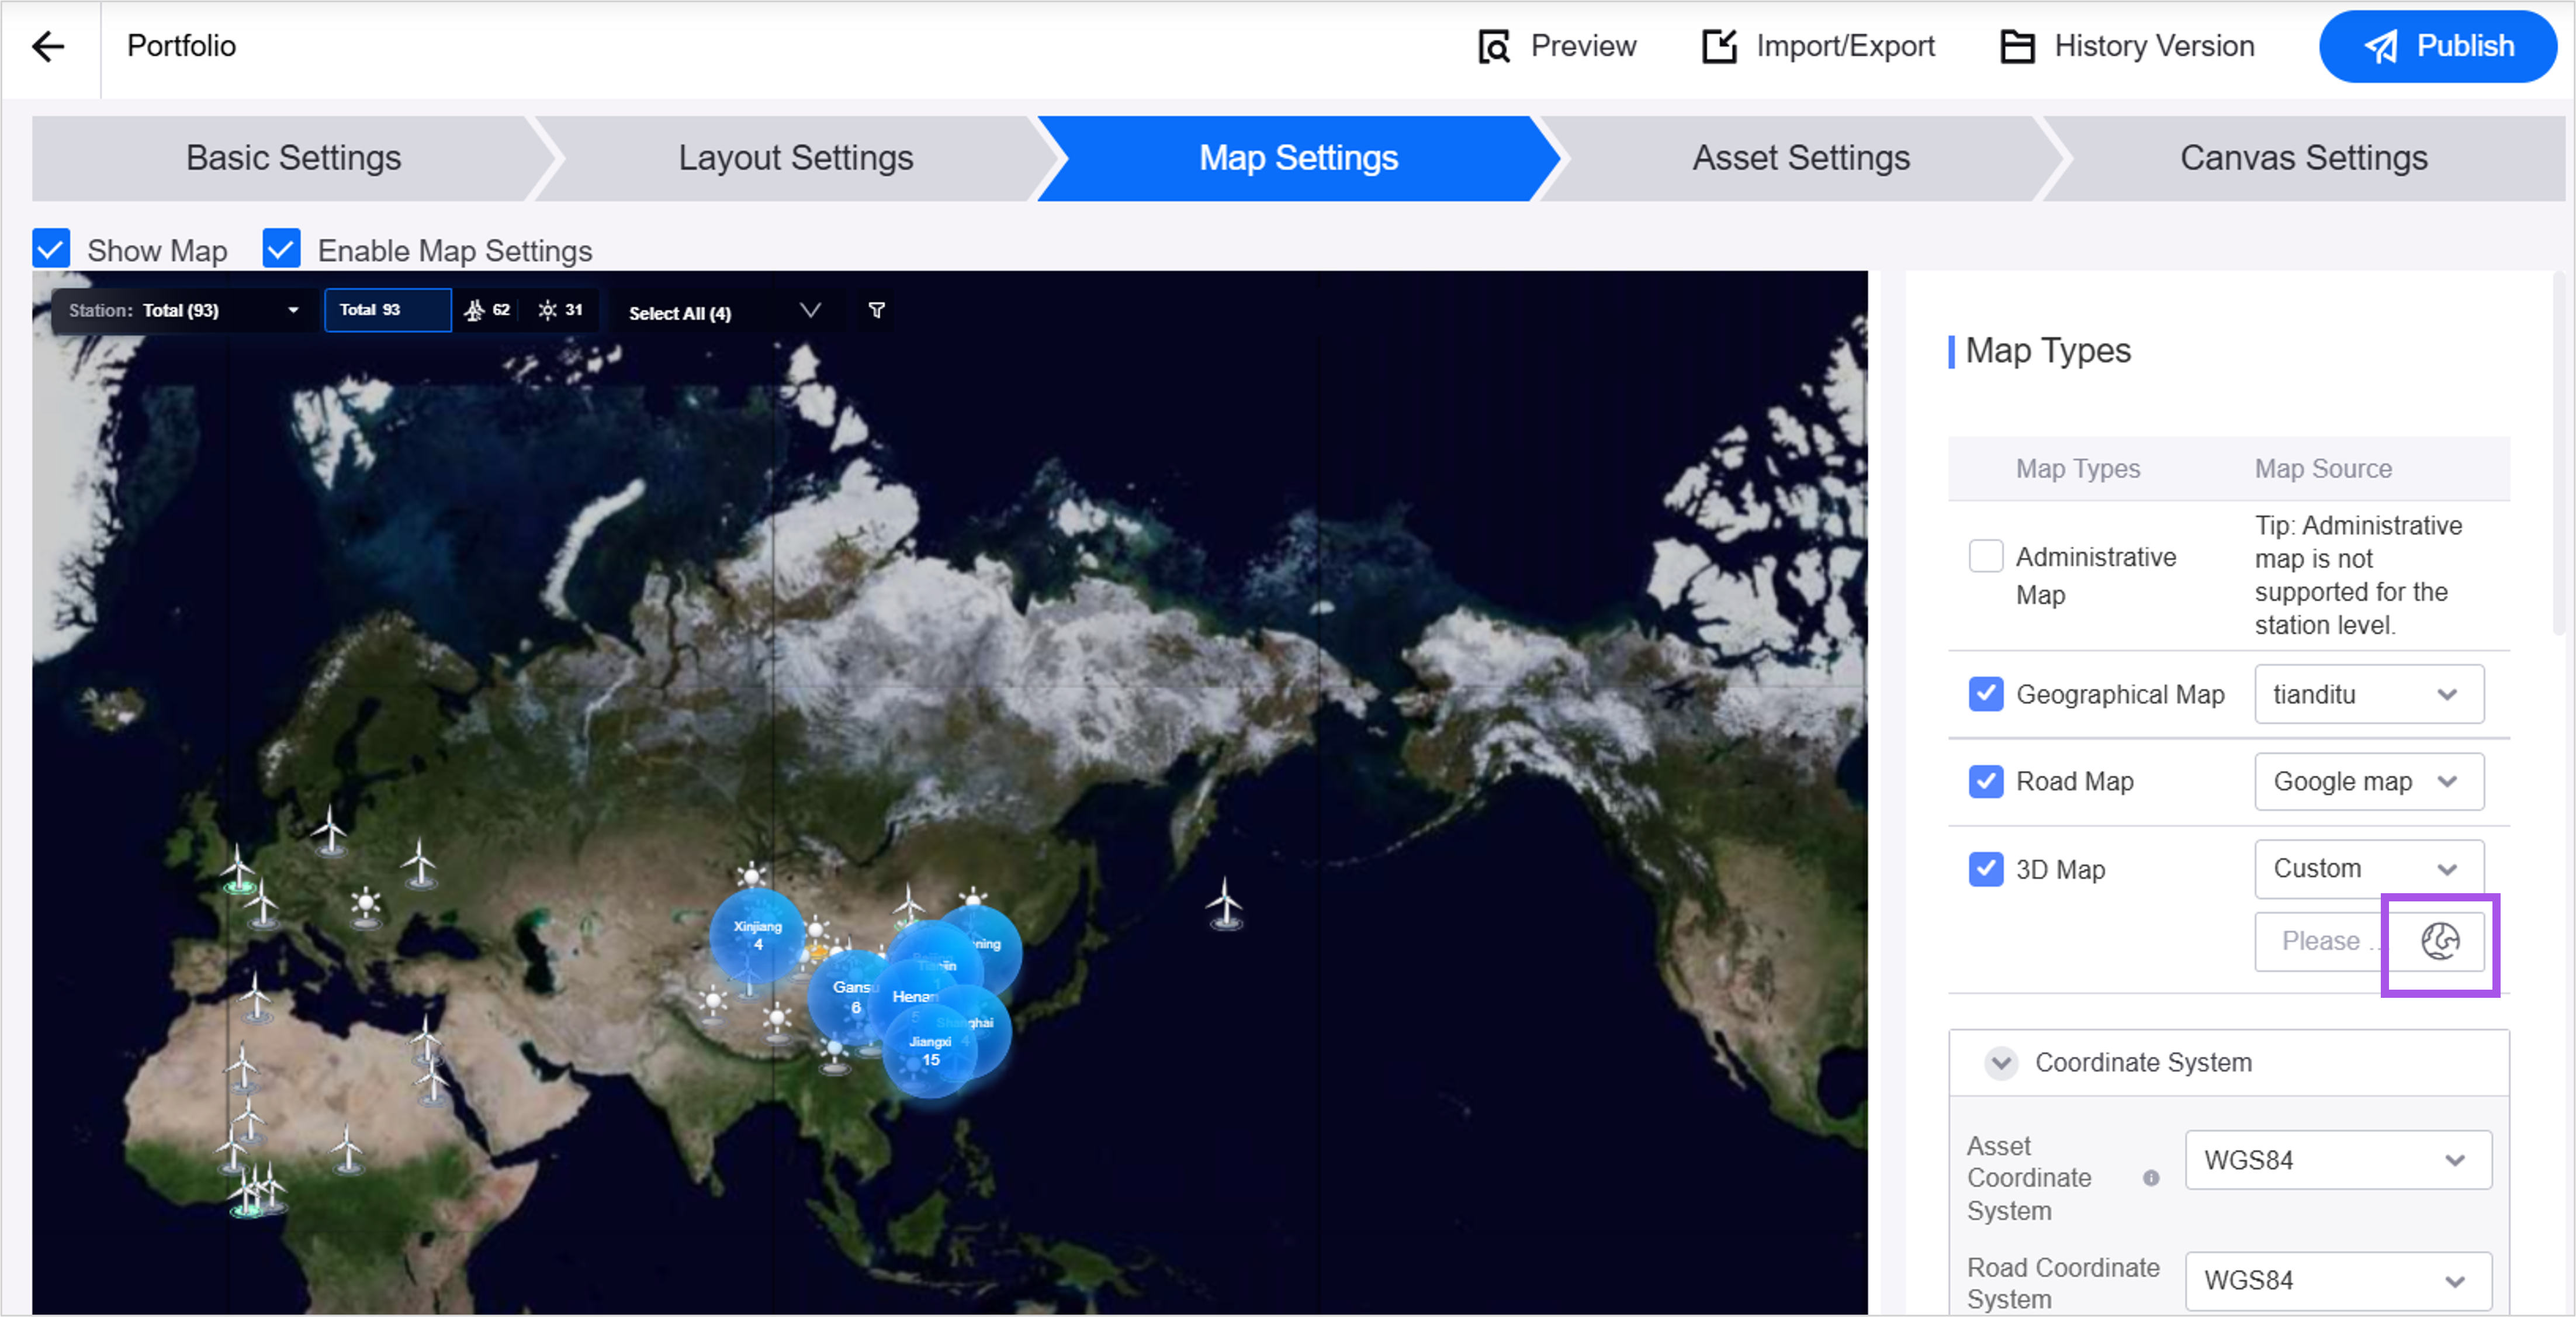Uncheck the Show Map checkbox
2576x1317 pixels.
click(x=51, y=249)
